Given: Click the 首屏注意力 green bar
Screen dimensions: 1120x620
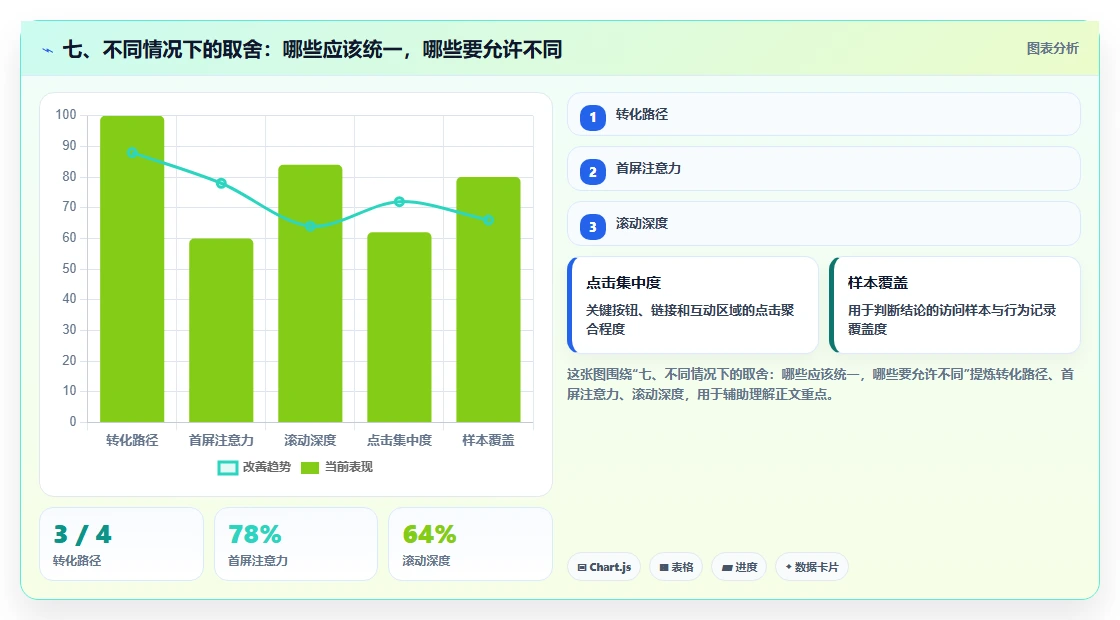Looking at the screenshot, I should (x=221, y=330).
